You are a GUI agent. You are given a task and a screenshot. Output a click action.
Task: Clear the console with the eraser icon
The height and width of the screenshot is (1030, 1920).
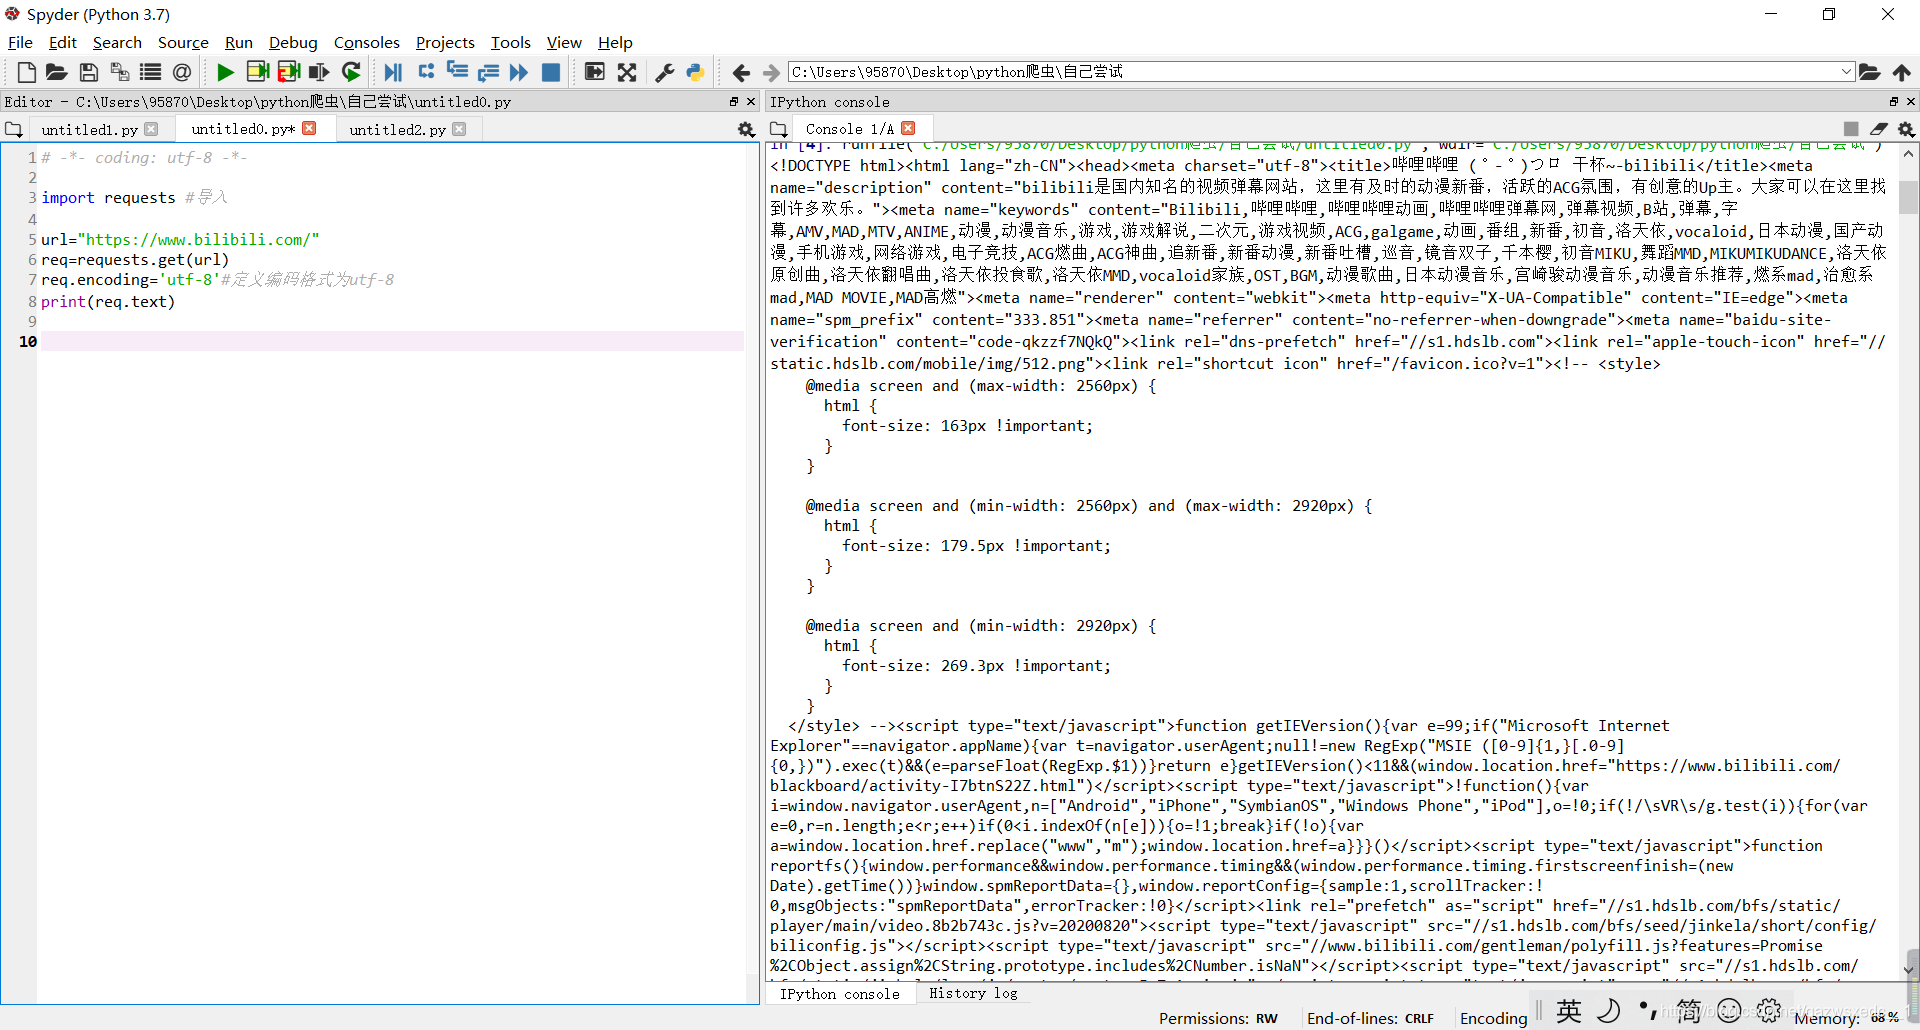(1879, 129)
